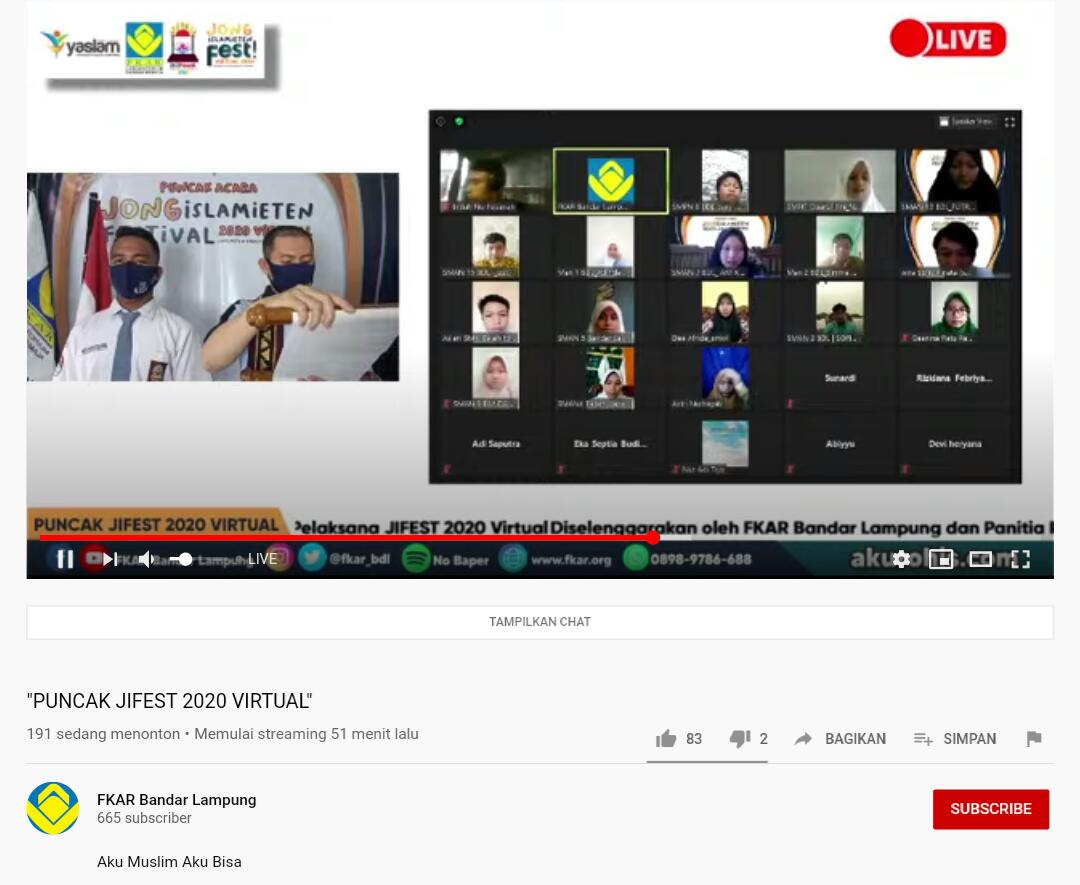
Task: Select the 'Aku Muslim Aku Bisa' description
Action: point(169,862)
